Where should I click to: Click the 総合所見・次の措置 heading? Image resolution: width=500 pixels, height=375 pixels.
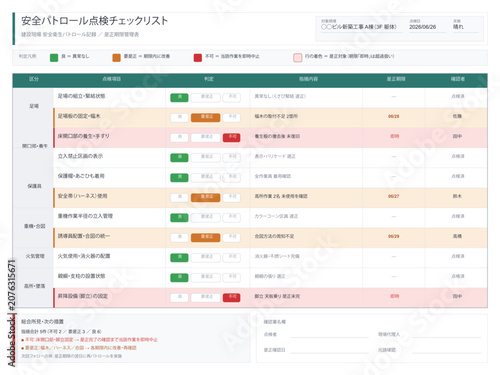(42, 322)
